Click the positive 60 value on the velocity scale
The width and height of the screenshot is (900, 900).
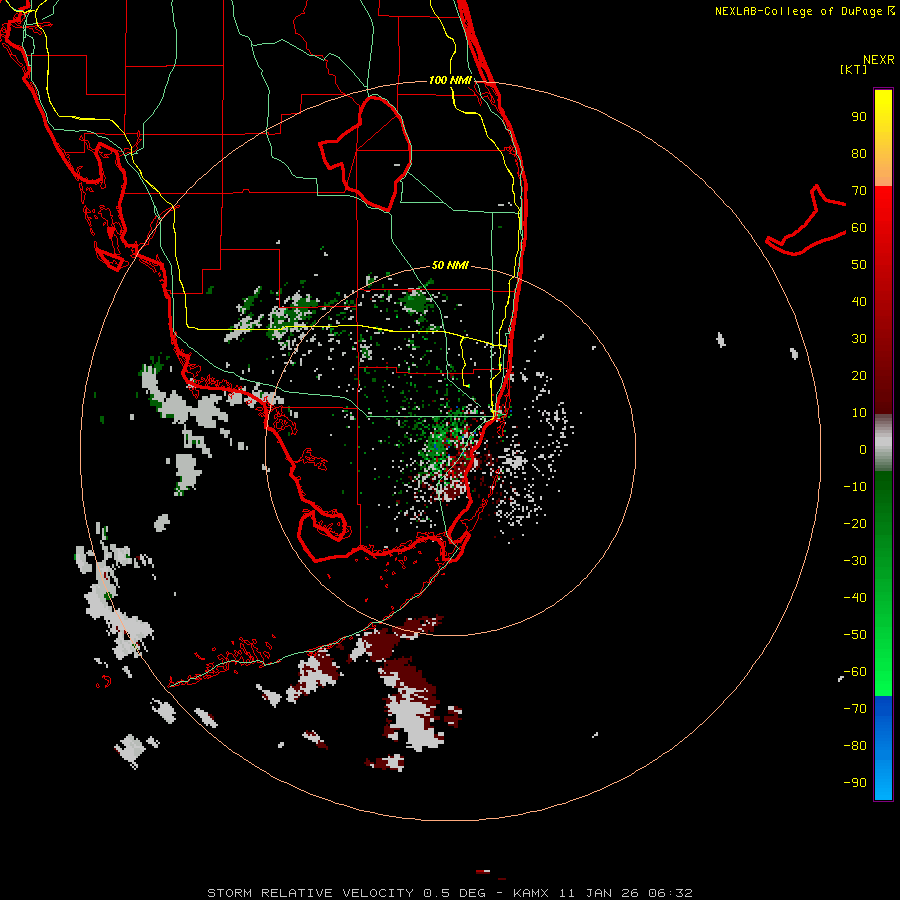[x=859, y=227]
